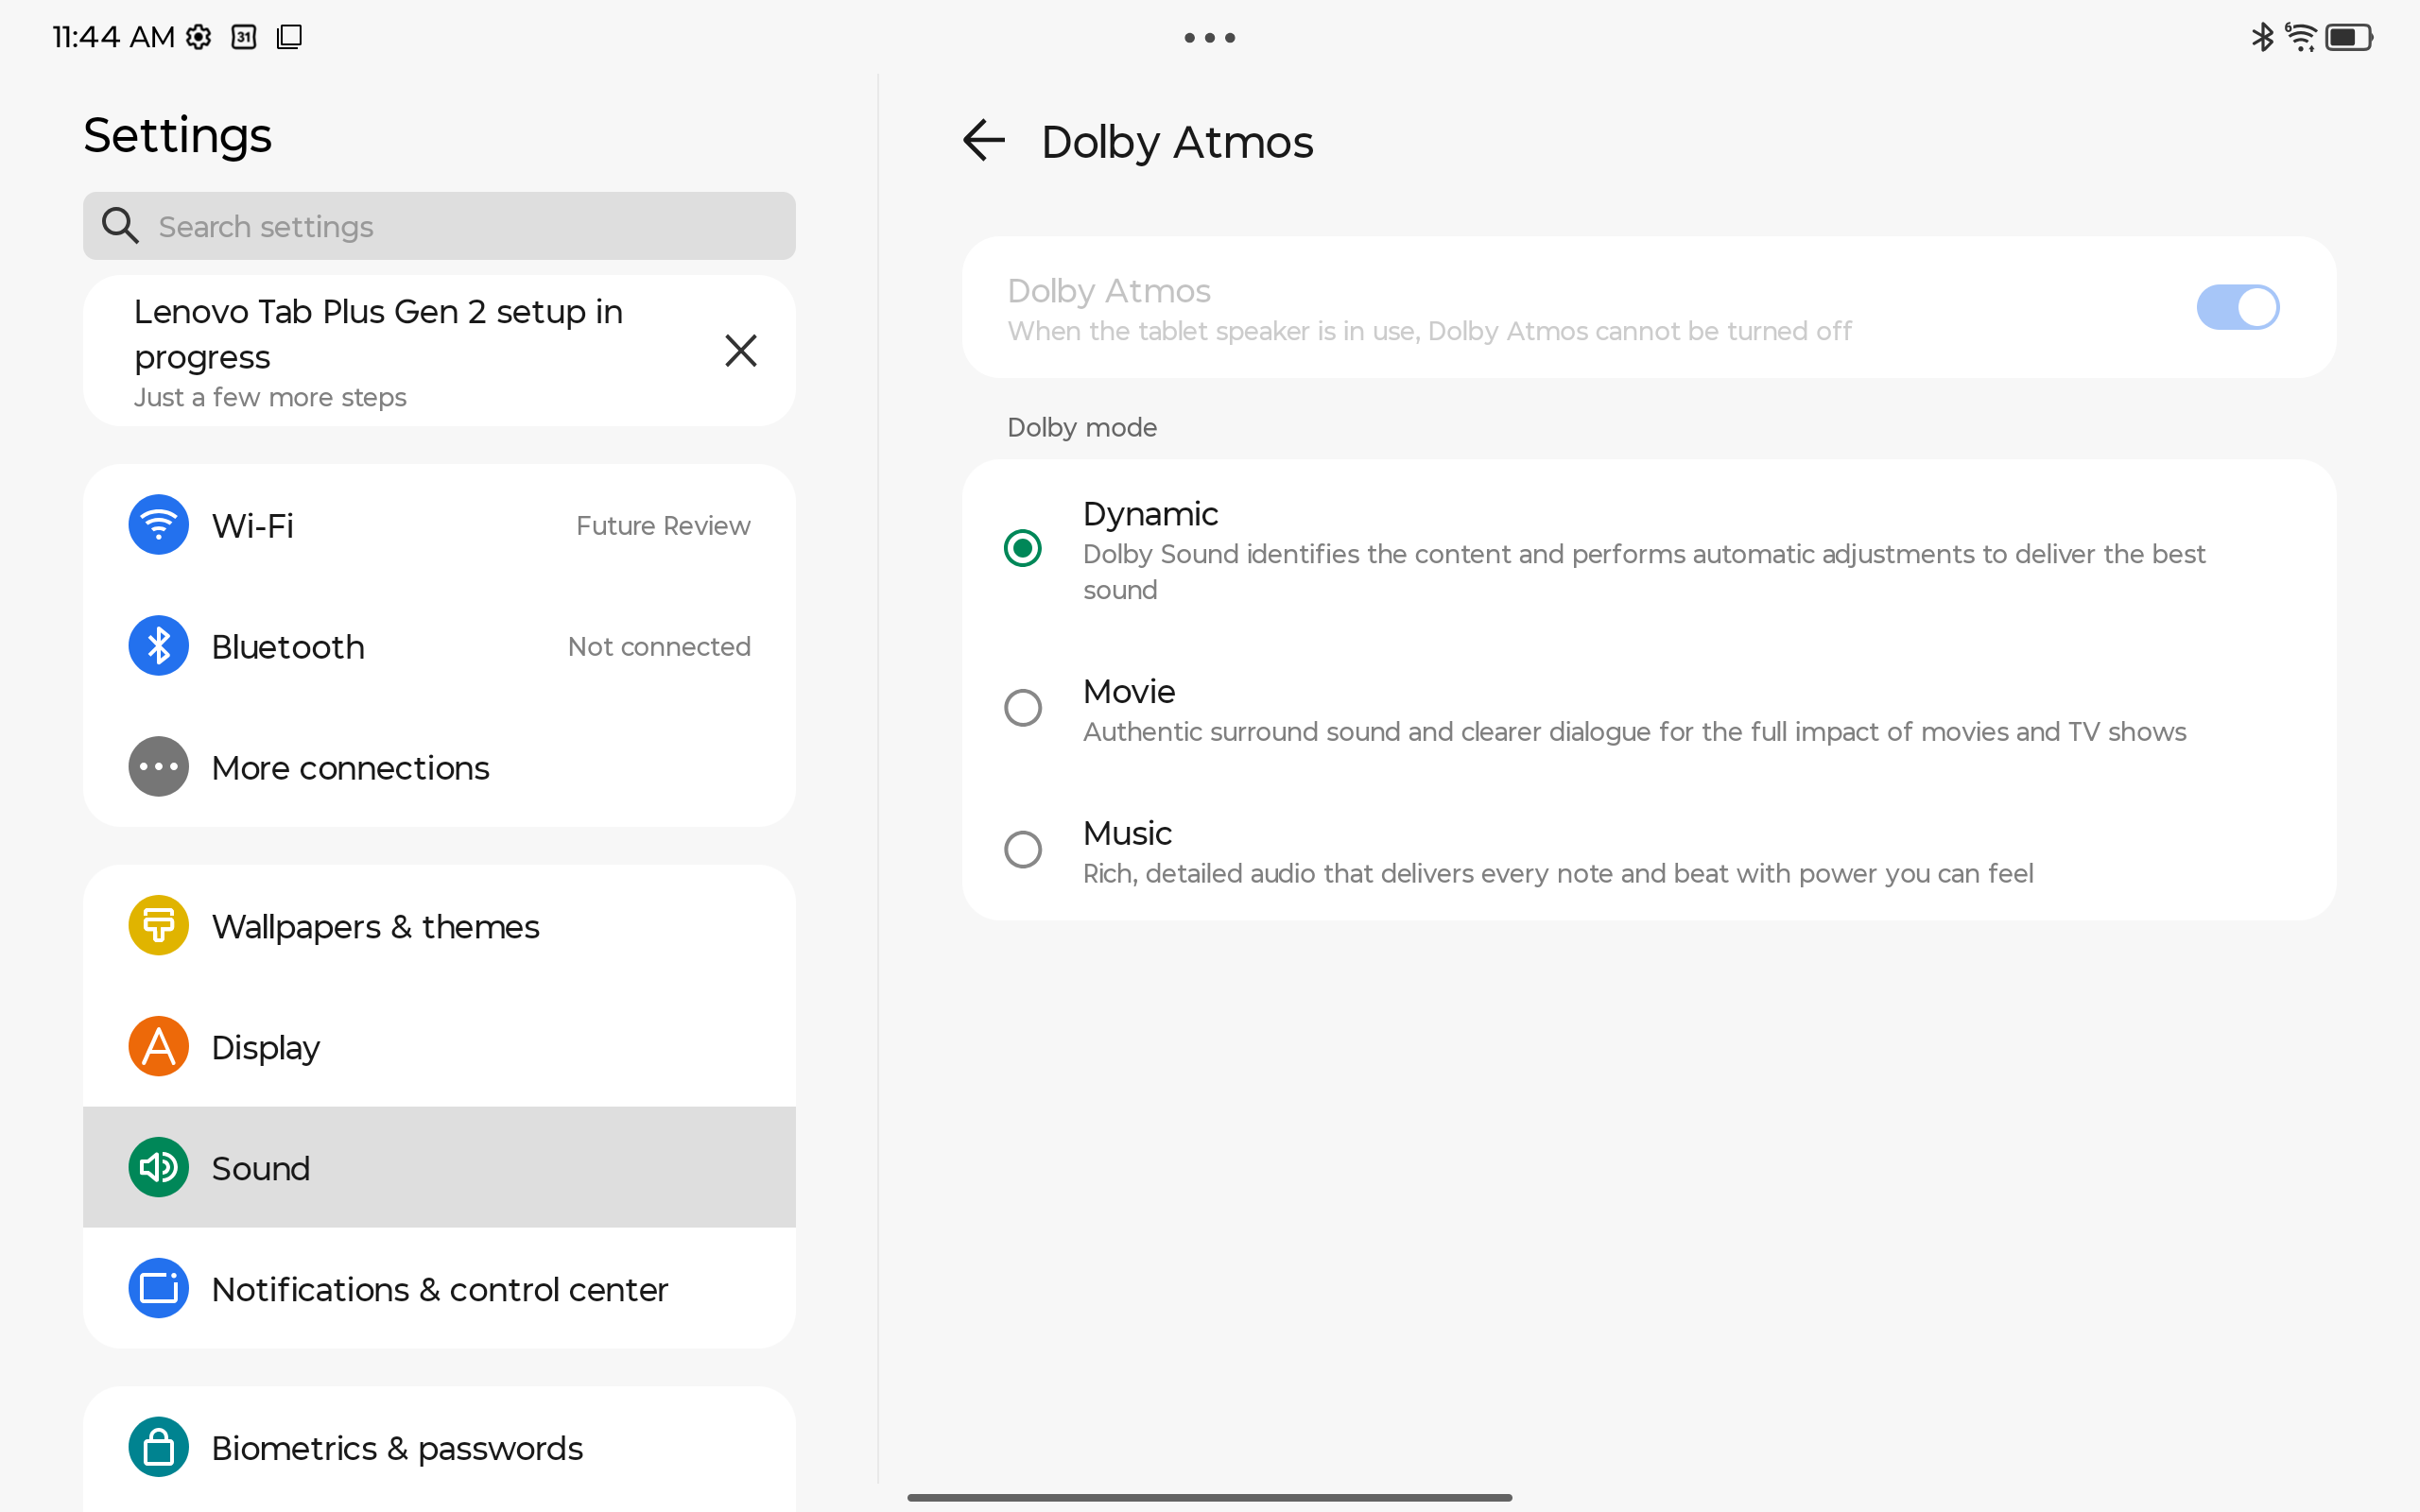The width and height of the screenshot is (2420, 1512).
Task: Tap the Movie mode surround sound description
Action: (1634, 732)
